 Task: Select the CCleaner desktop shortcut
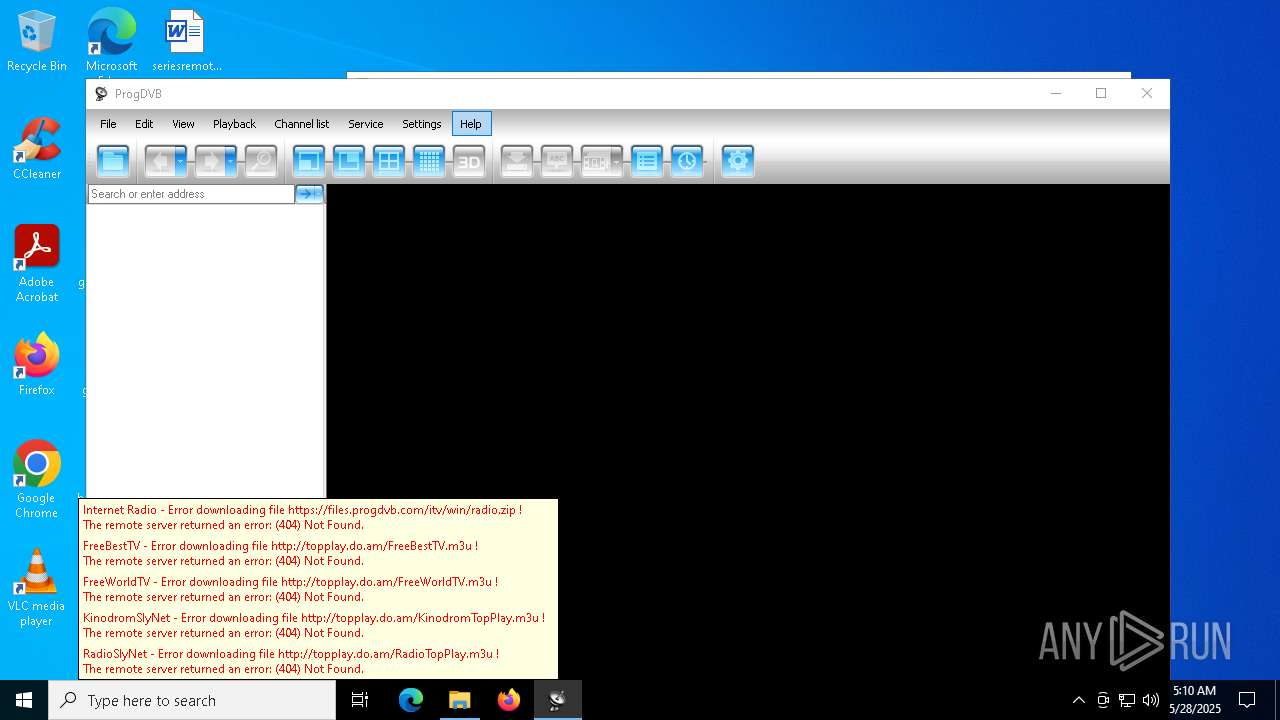click(x=37, y=149)
